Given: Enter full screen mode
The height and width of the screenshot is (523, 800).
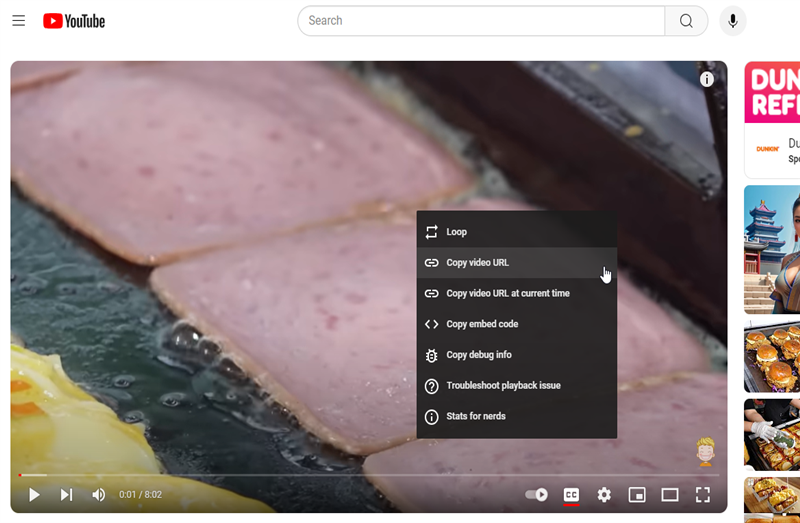Looking at the screenshot, I should pos(703,494).
